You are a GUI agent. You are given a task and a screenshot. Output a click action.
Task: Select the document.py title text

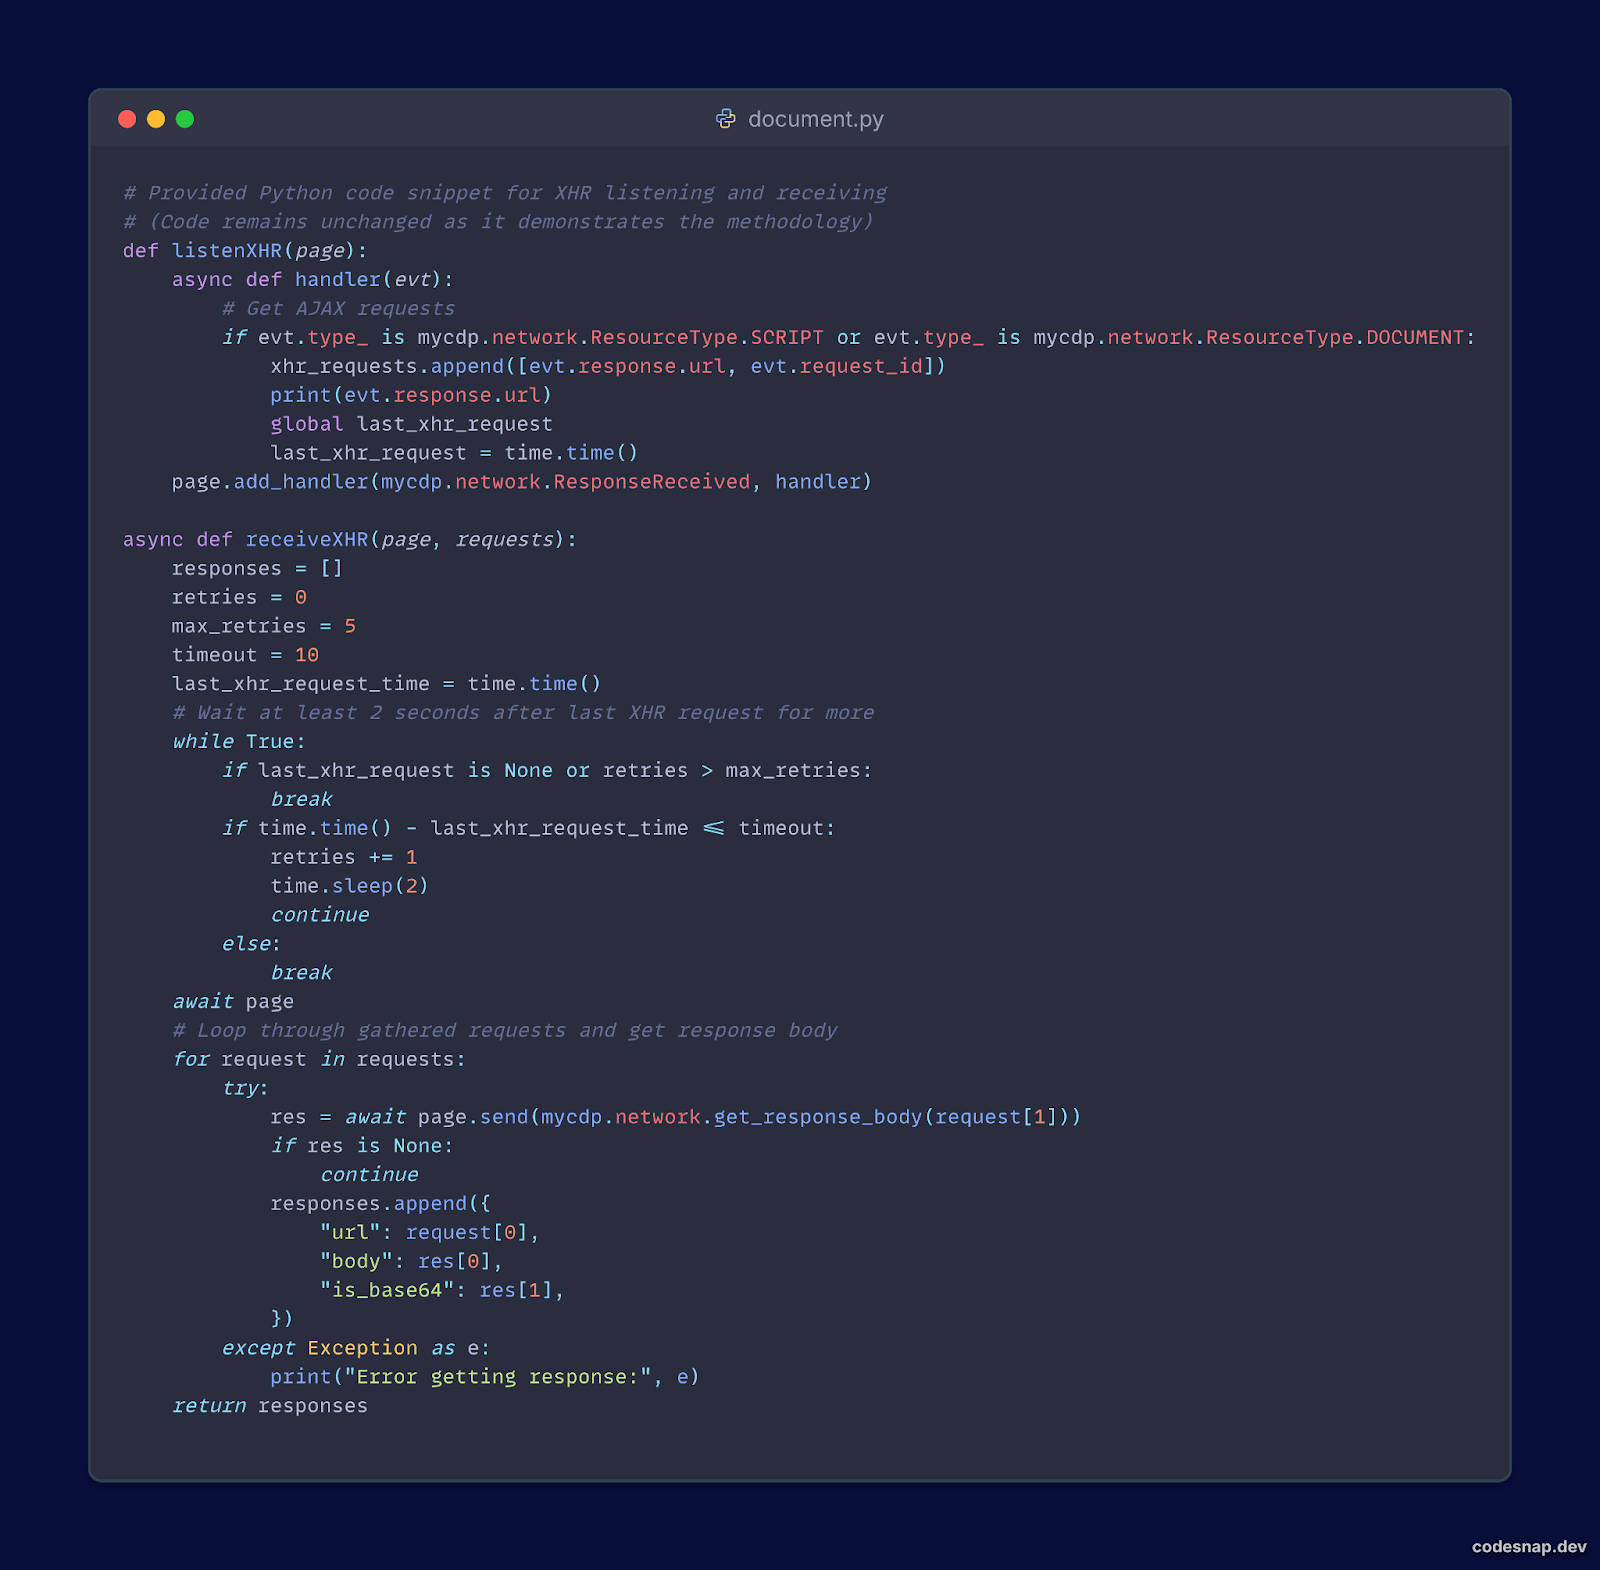(816, 118)
